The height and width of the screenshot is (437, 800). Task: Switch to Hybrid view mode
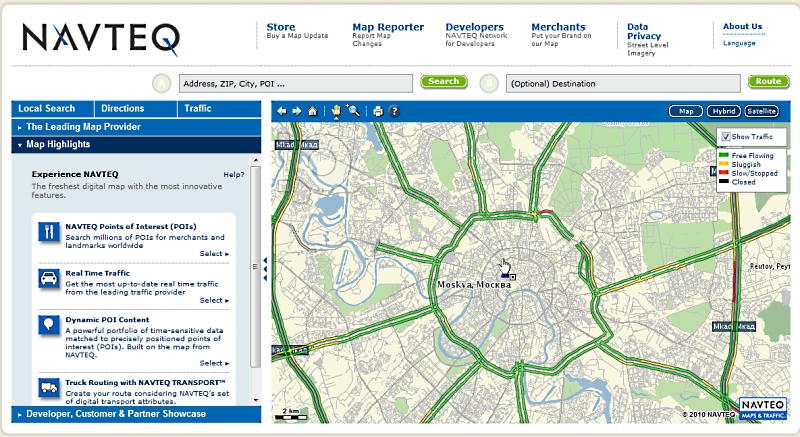[x=723, y=111]
